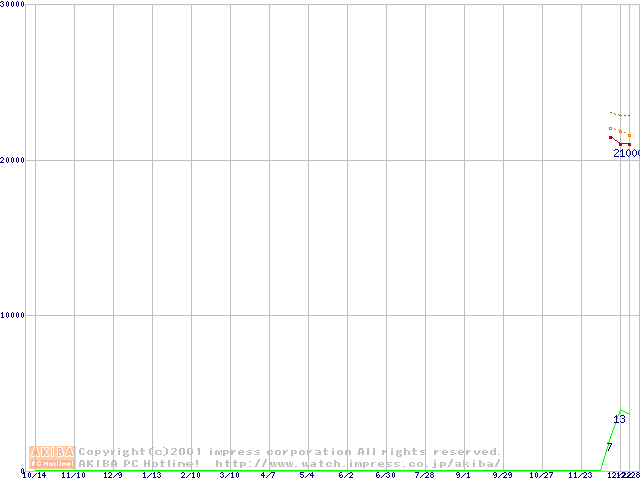Click the AKIBA PC Hotline logo
This screenshot has width=640, height=480.
[52, 457]
